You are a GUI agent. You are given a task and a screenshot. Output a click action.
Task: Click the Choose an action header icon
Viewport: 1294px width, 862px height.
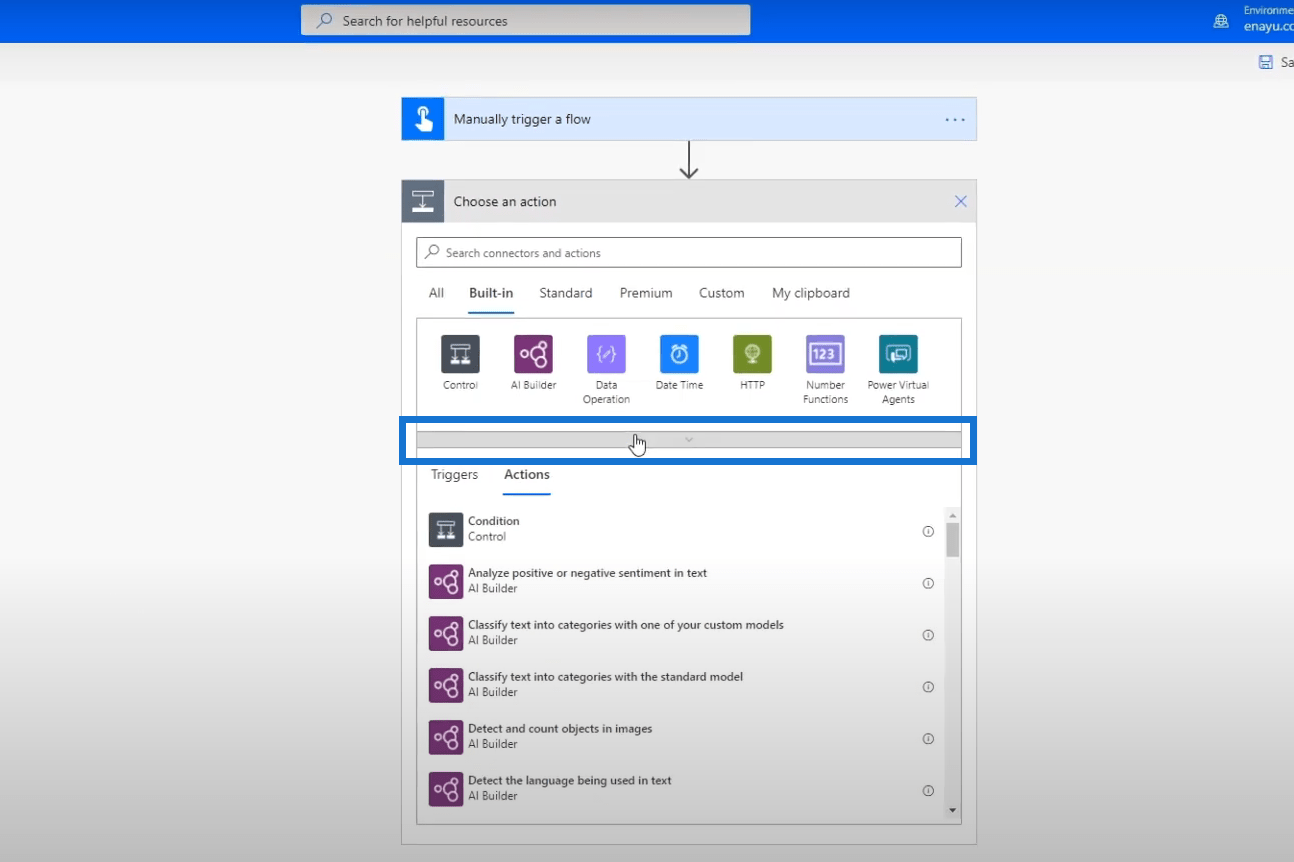(423, 201)
